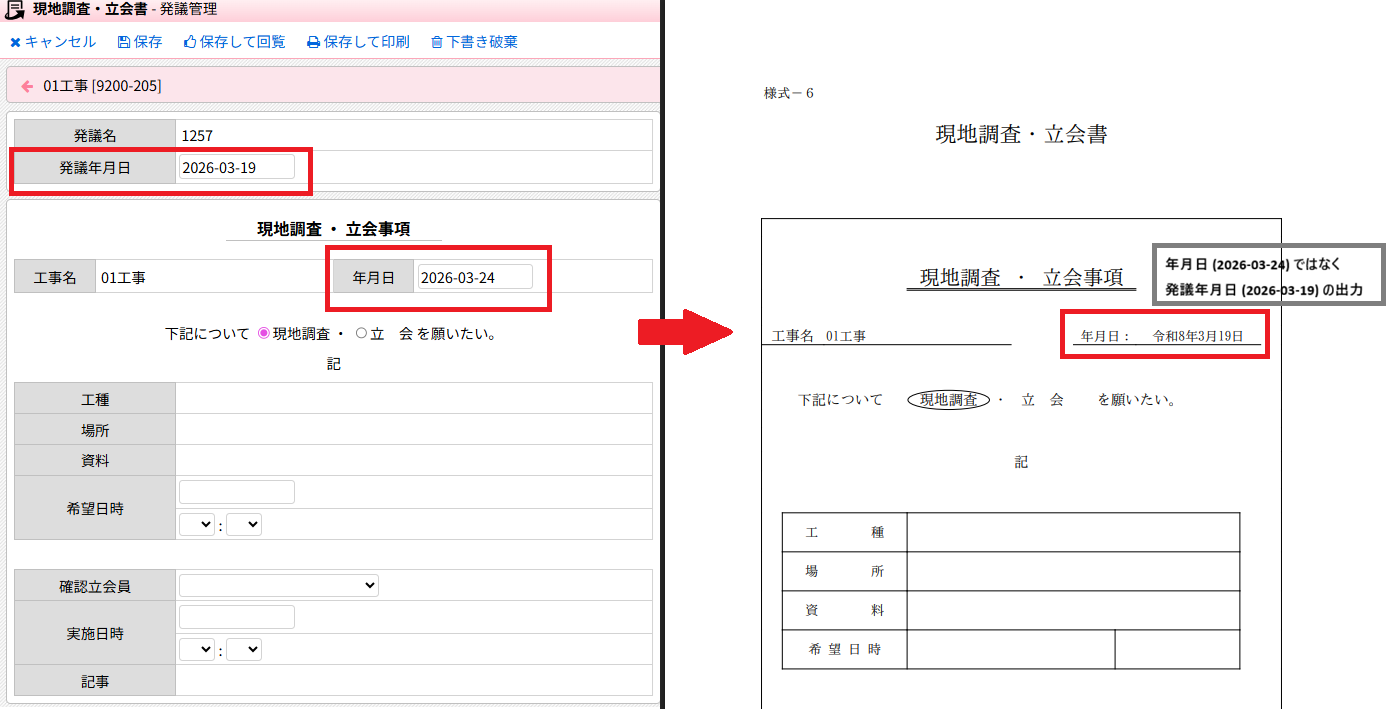Select the 立会 radio button
The width and height of the screenshot is (1389, 709).
click(362, 334)
